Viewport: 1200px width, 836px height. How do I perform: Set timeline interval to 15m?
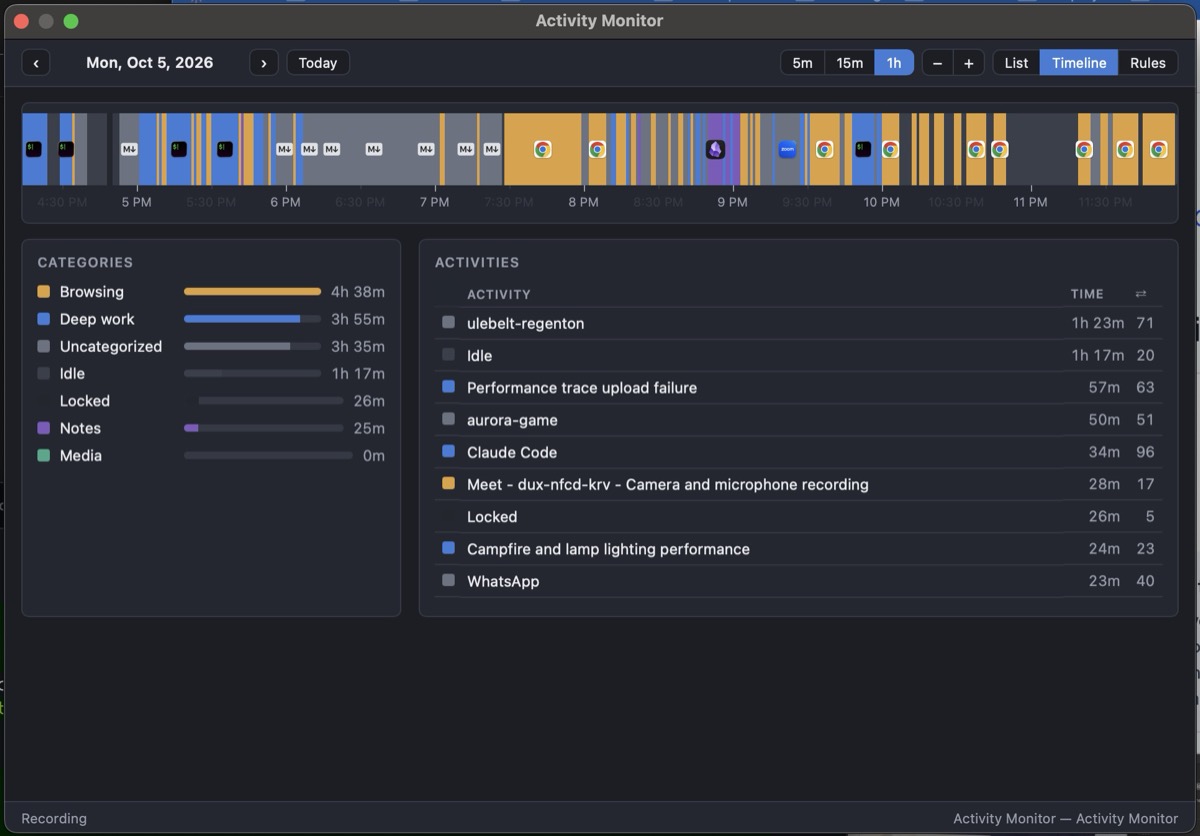tap(849, 63)
